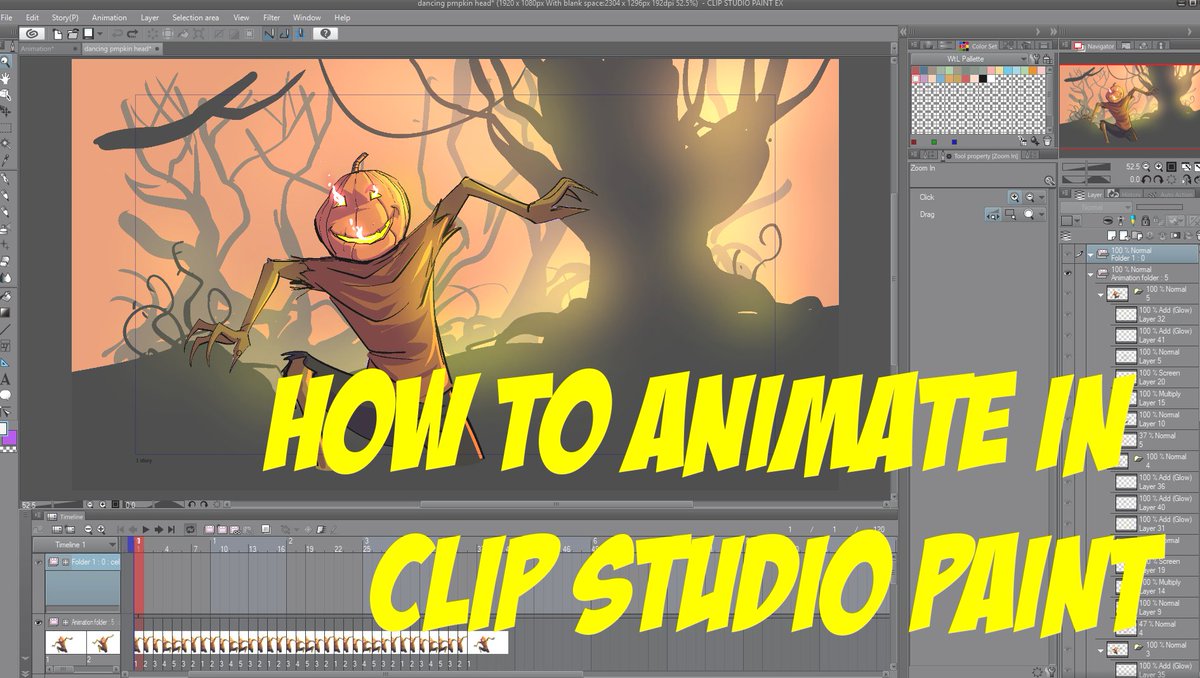Select the Hand move tool
This screenshot has width=1200, height=678.
6,78
